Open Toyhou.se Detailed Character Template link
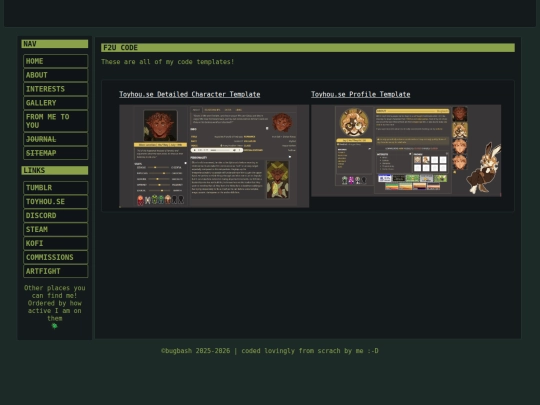The image size is (540, 405). (x=189, y=94)
